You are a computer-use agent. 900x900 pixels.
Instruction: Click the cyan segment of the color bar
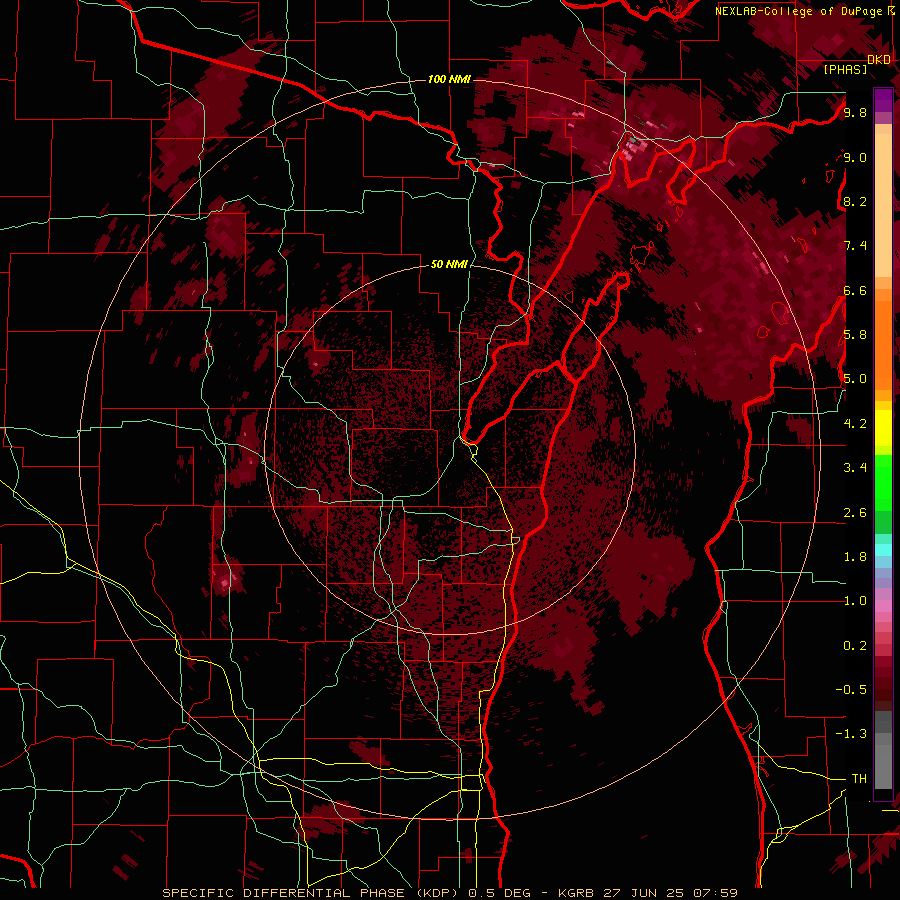coord(883,549)
